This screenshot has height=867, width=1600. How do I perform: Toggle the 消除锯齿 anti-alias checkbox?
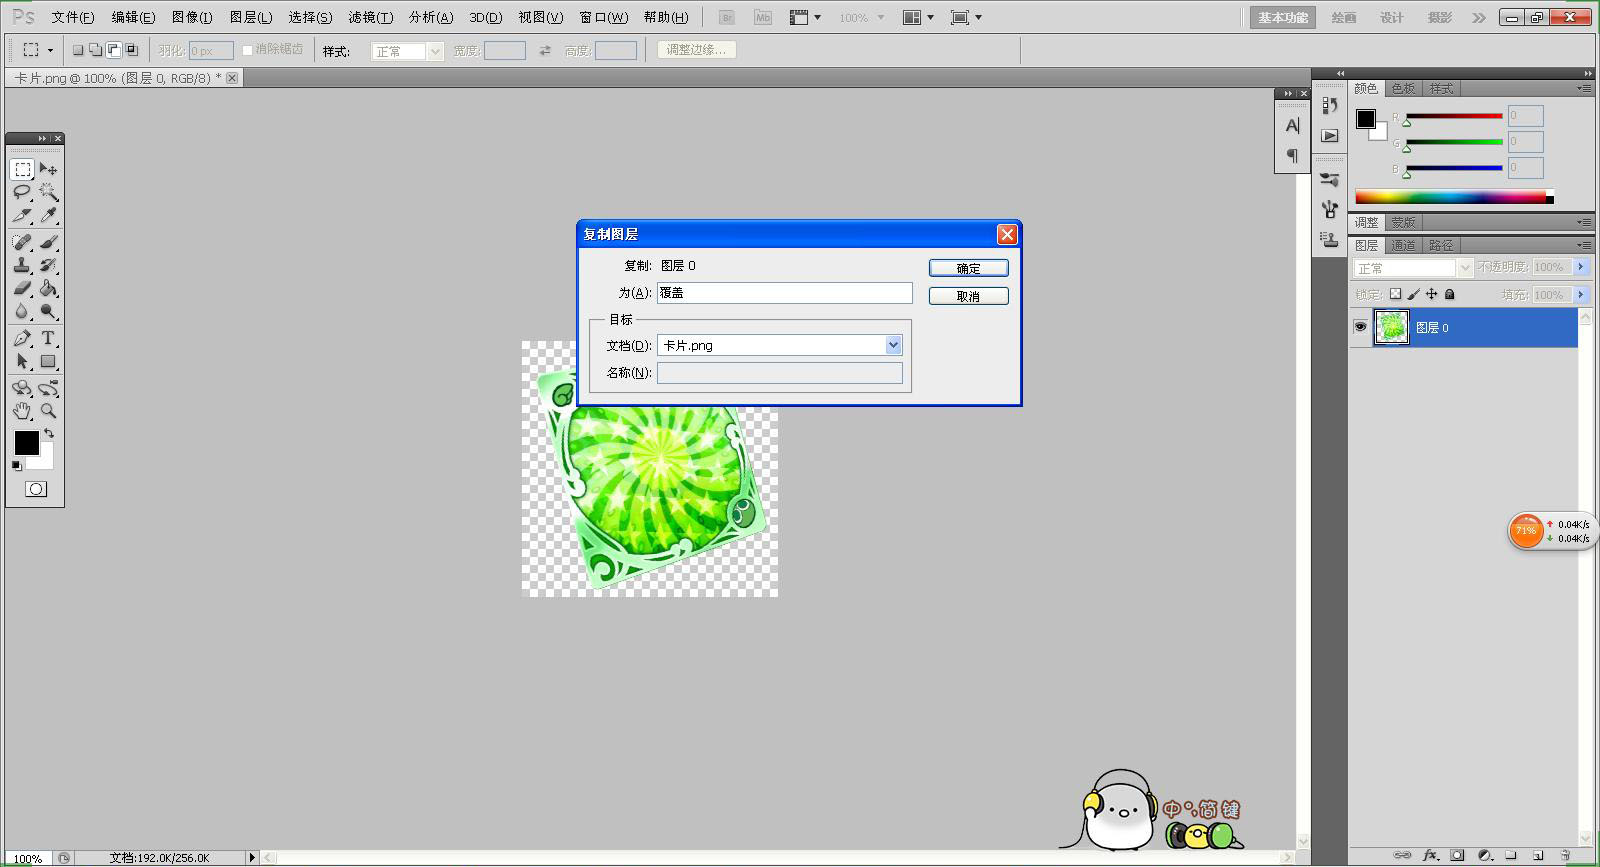(247, 50)
